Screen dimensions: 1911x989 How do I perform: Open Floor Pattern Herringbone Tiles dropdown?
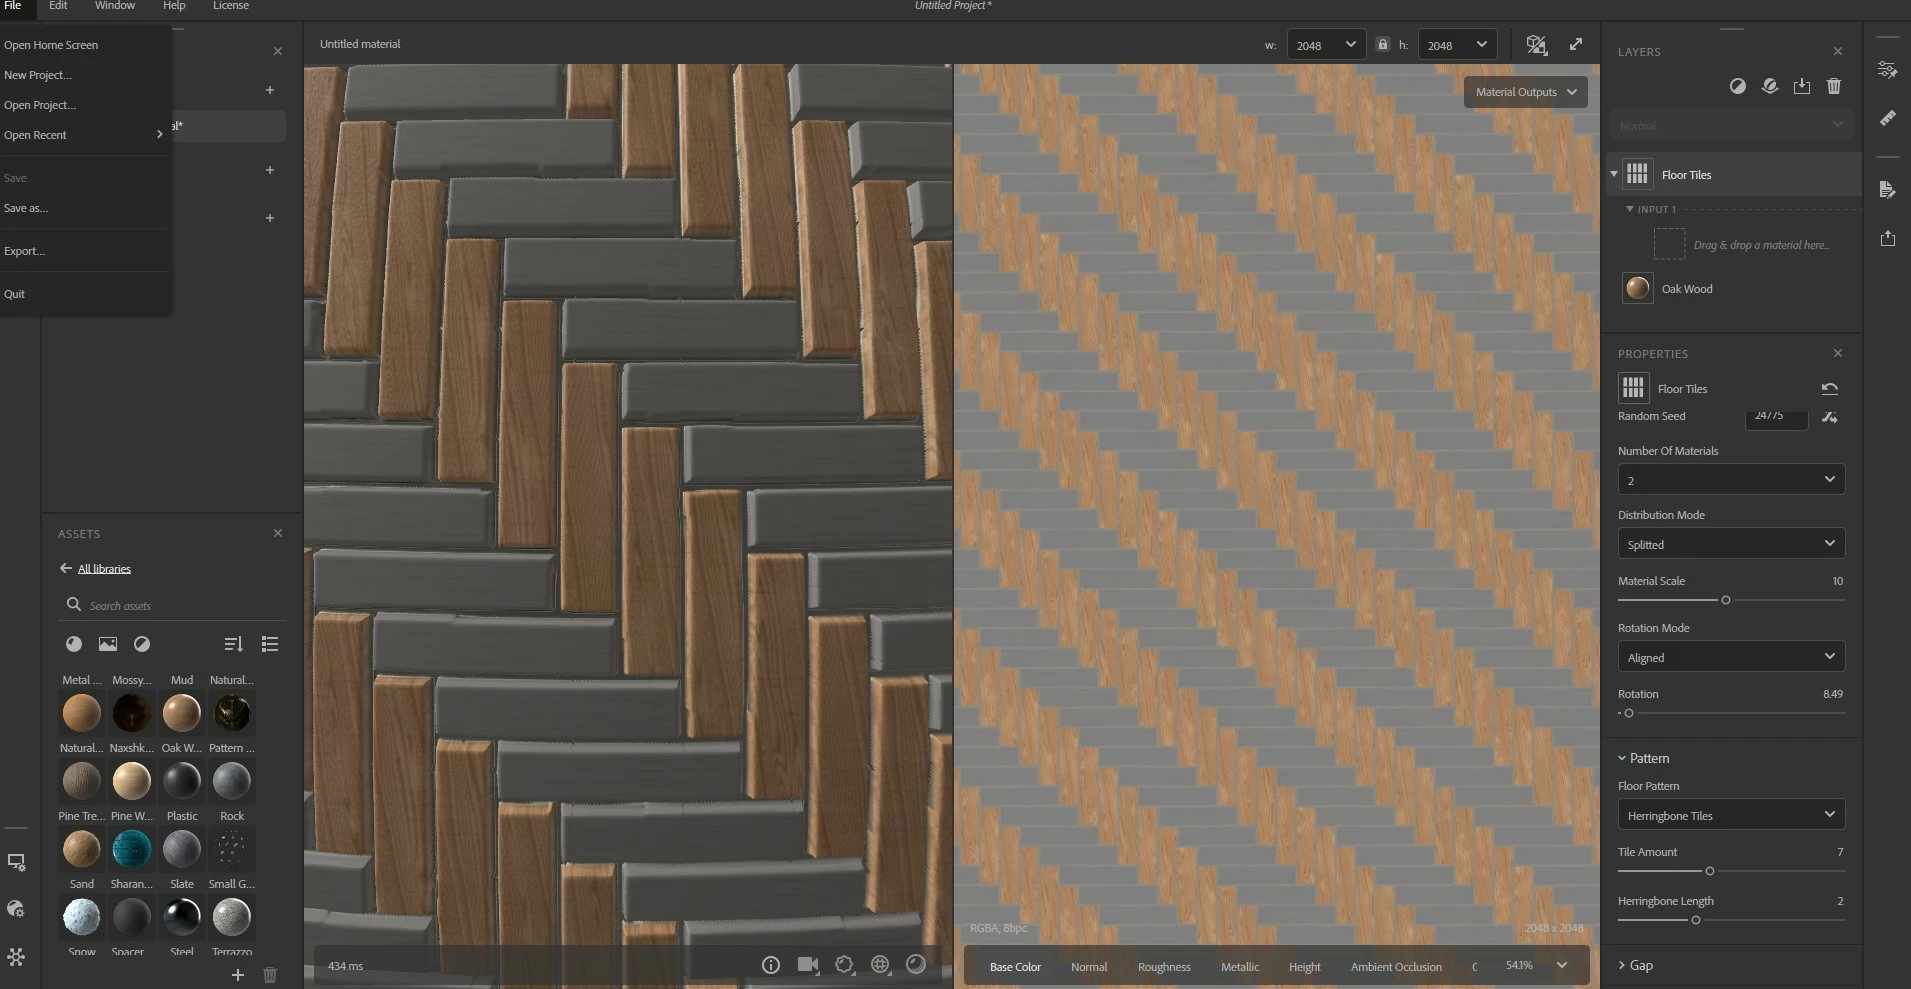click(1731, 815)
